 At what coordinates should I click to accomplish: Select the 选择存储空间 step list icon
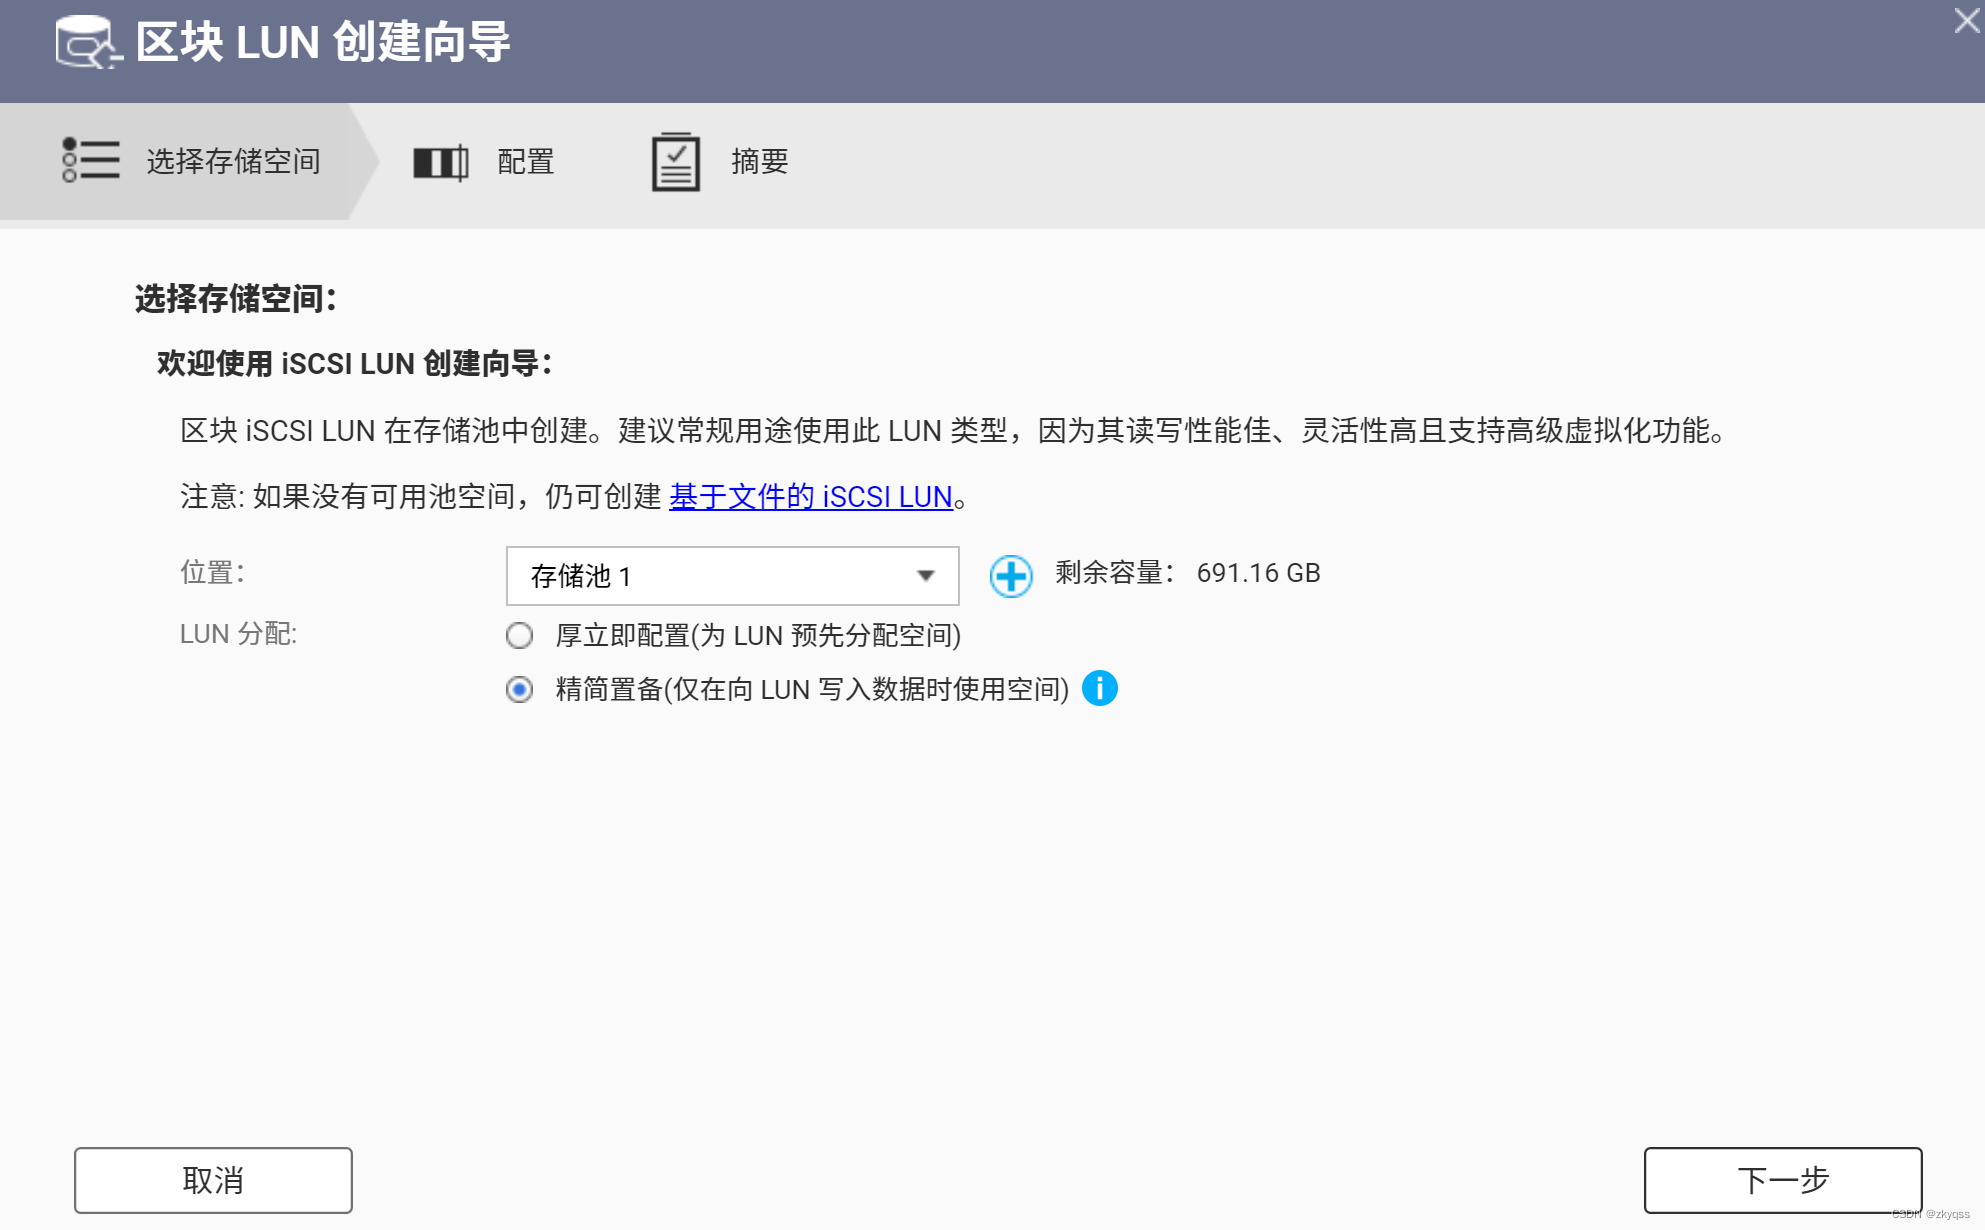point(90,160)
